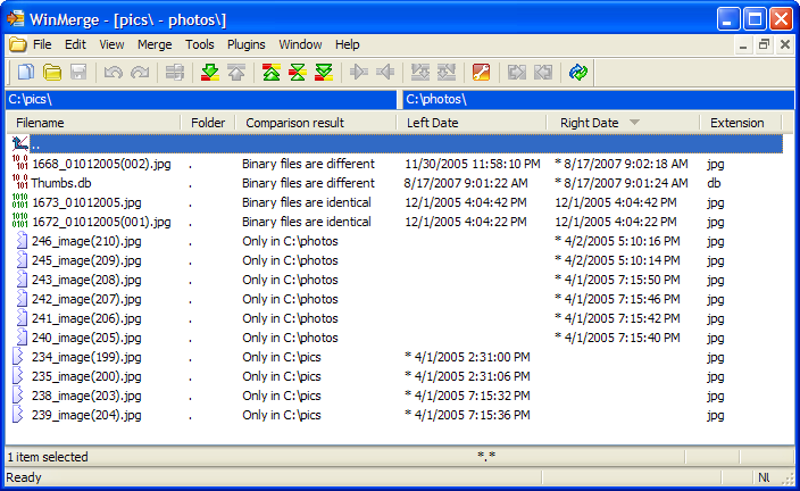Jump to current difference icon
800x491 pixels.
click(297, 72)
